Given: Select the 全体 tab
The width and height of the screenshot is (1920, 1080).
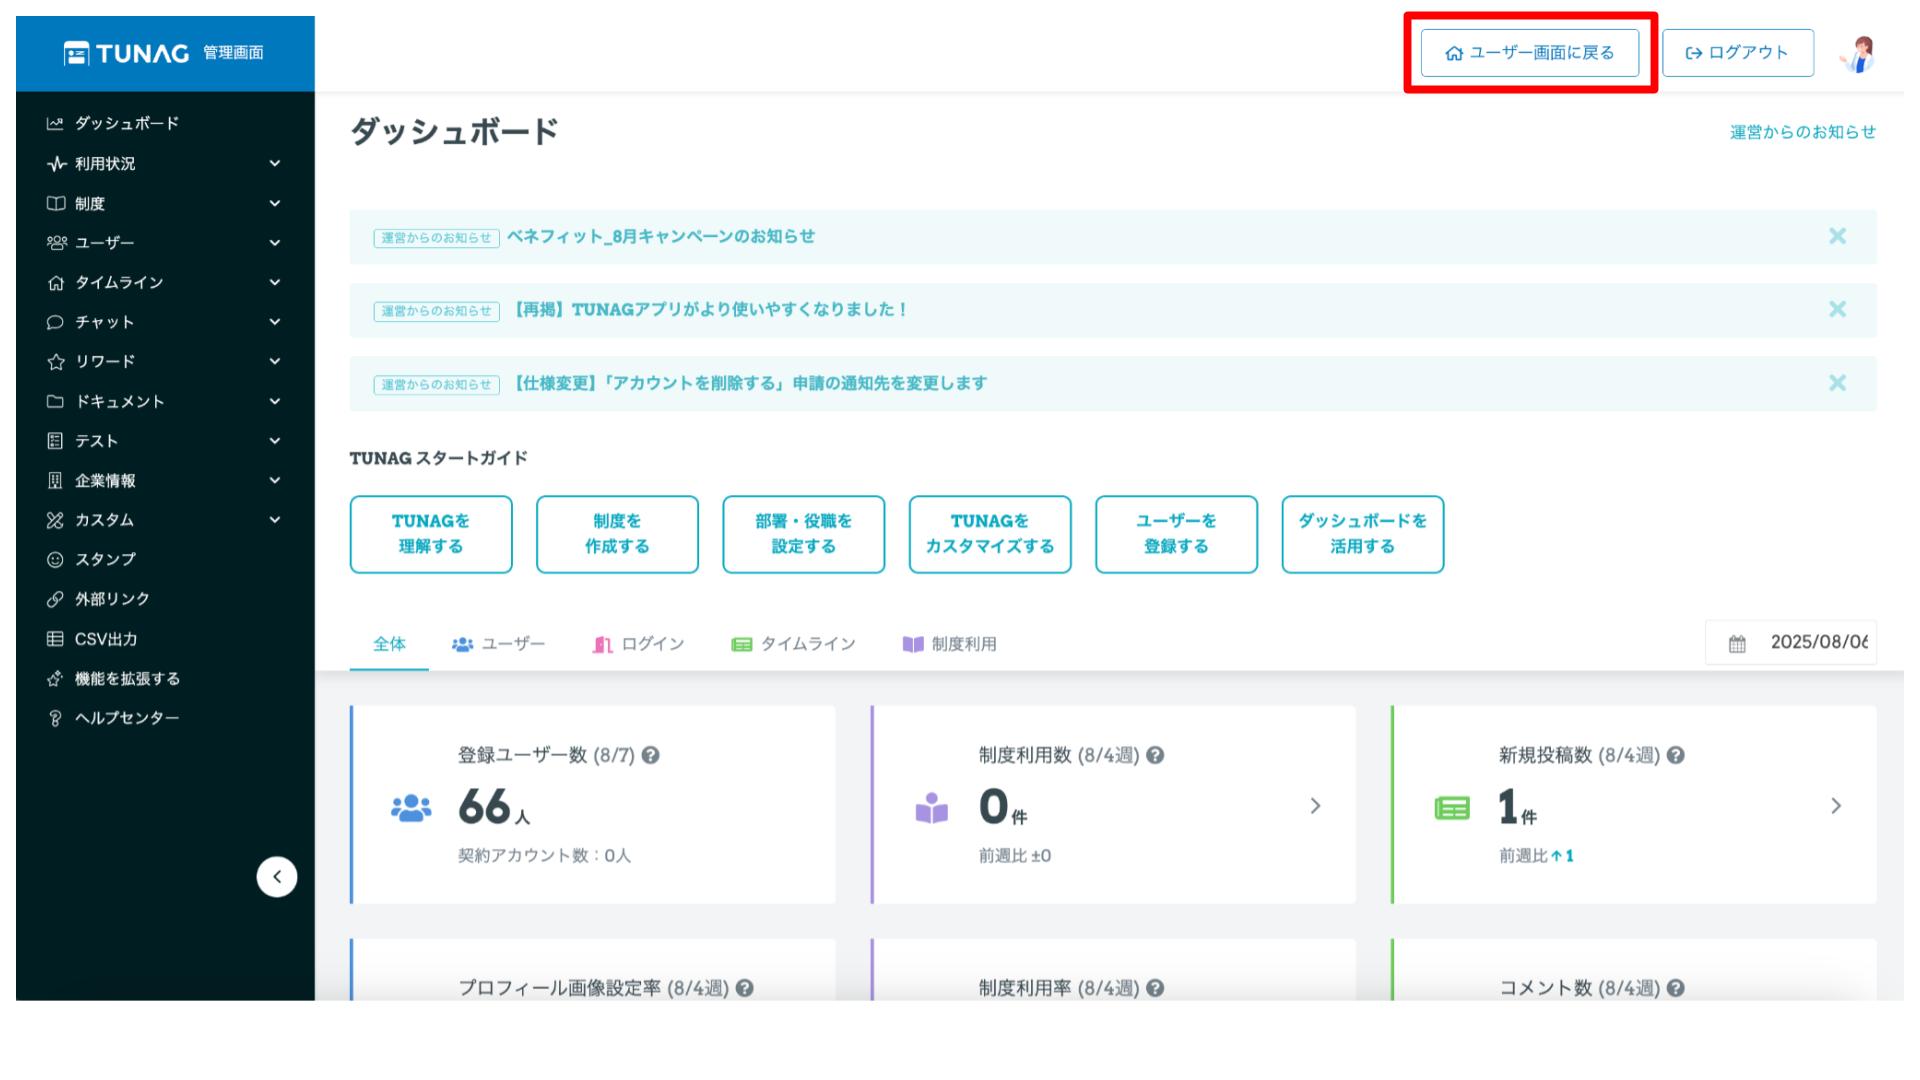Looking at the screenshot, I should tap(389, 644).
